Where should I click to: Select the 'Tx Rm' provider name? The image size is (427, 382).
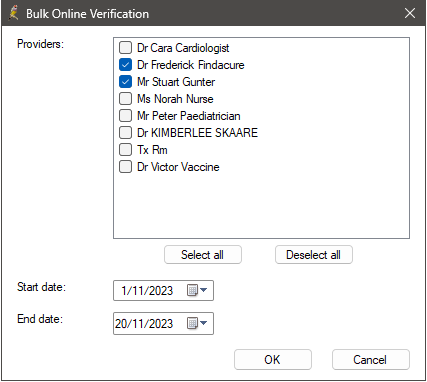point(152,150)
